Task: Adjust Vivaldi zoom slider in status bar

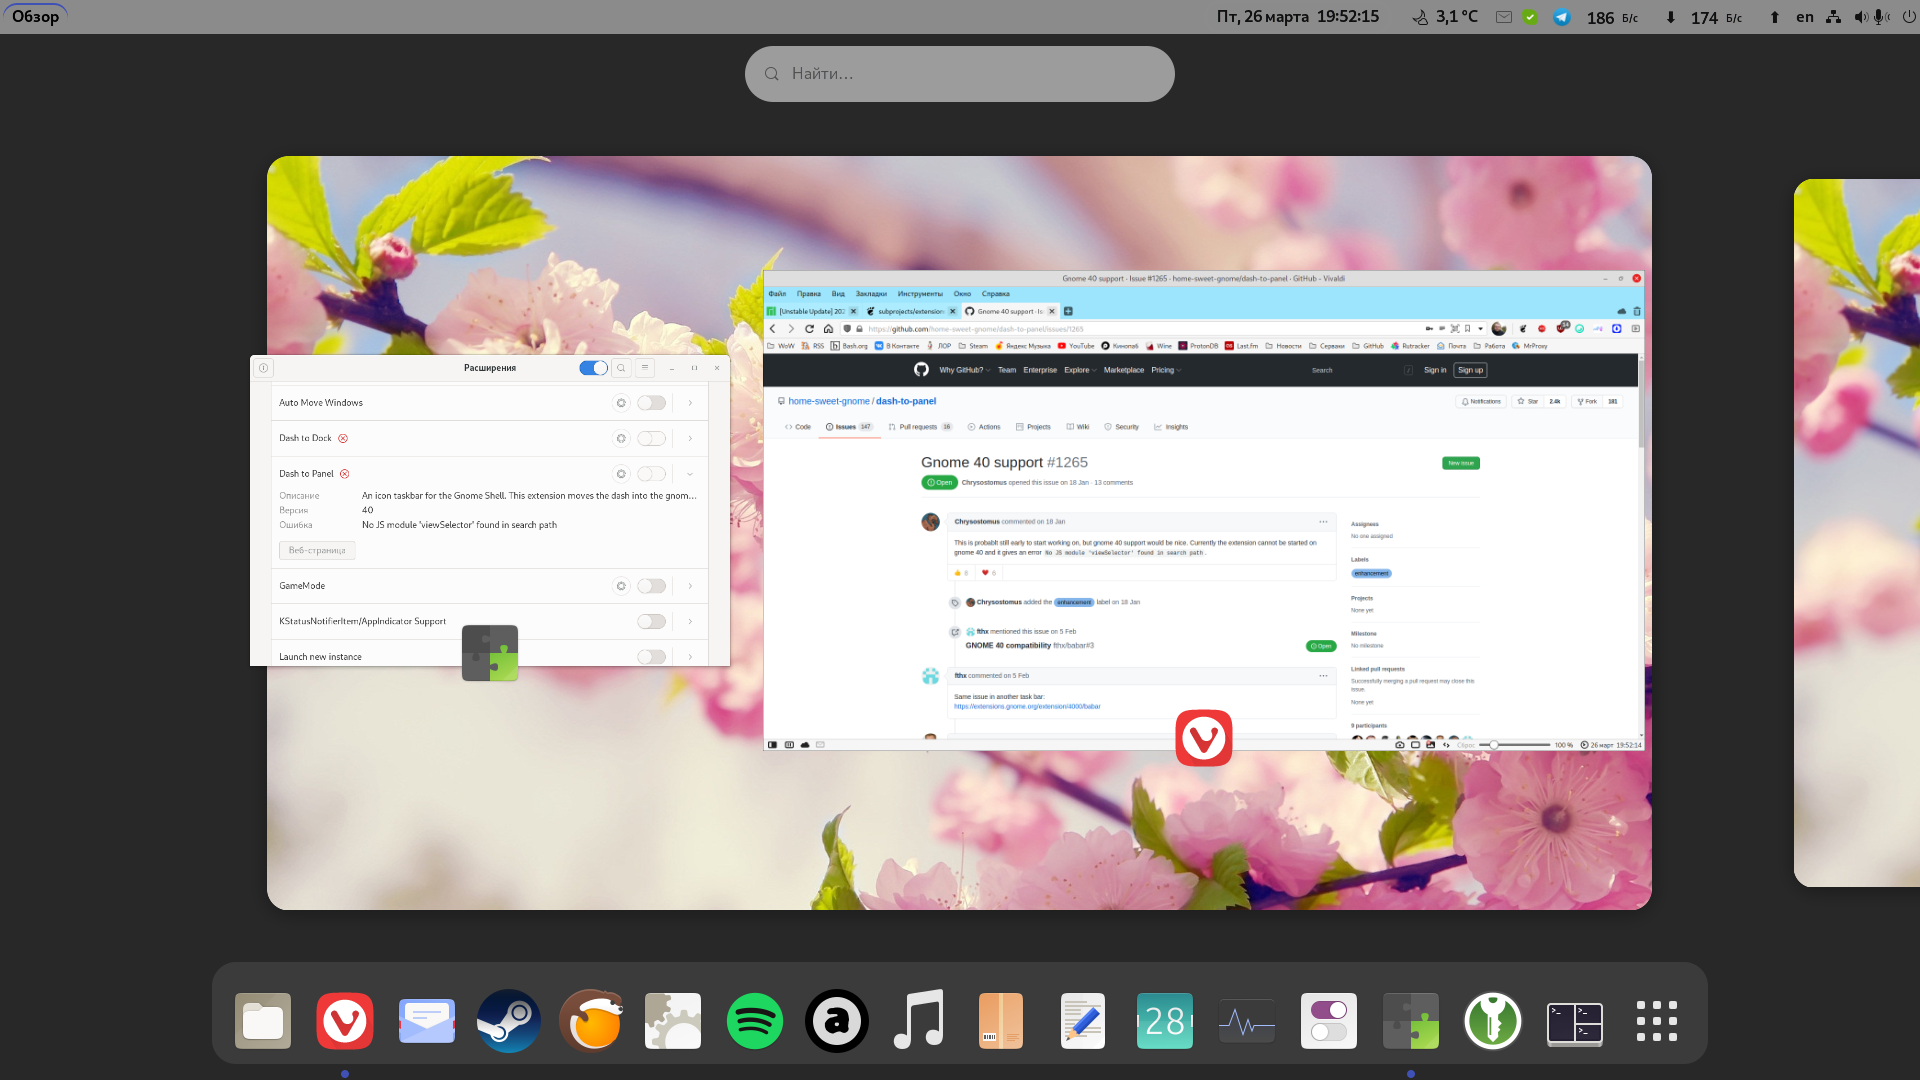Action: coord(1514,745)
